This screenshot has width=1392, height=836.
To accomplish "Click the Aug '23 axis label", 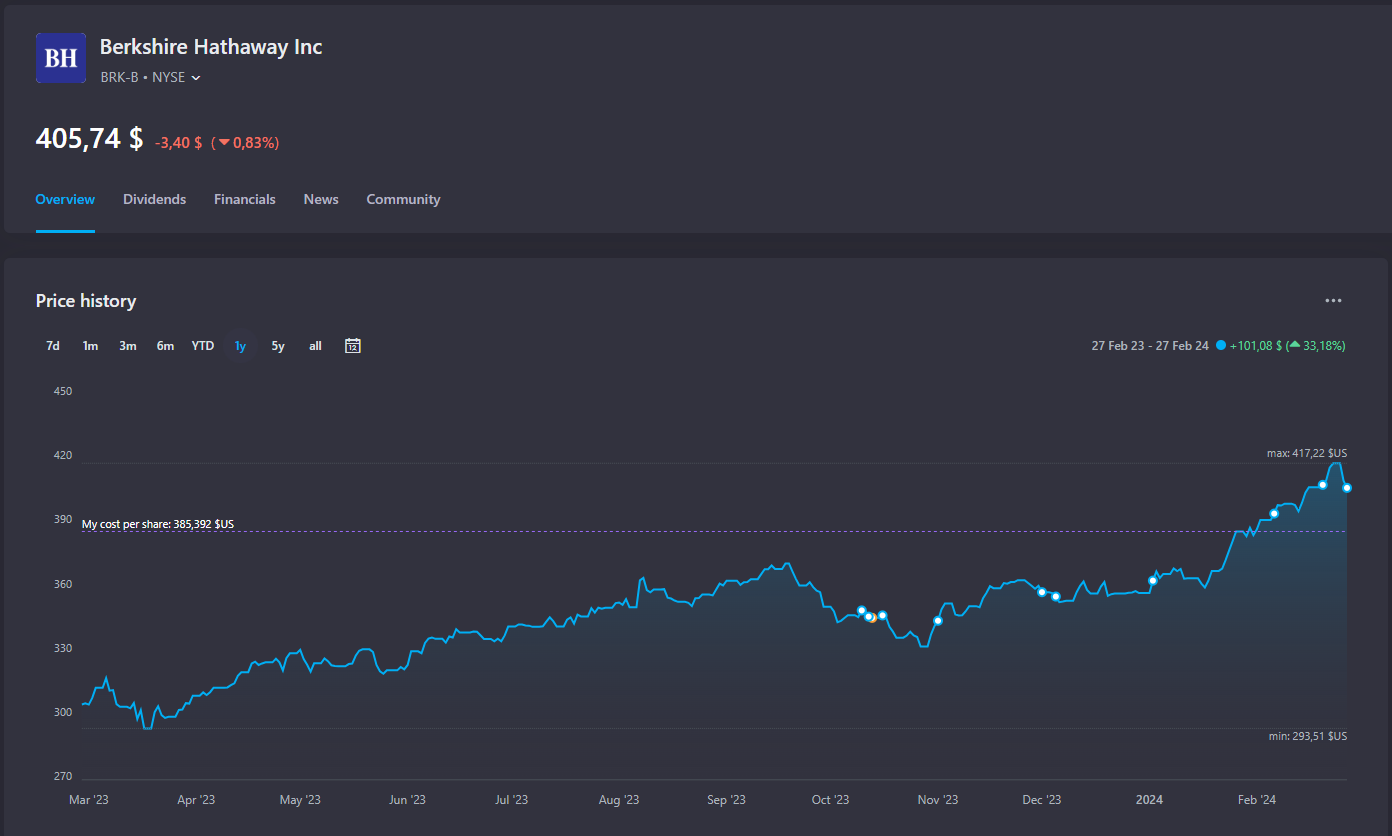I will pos(619,800).
